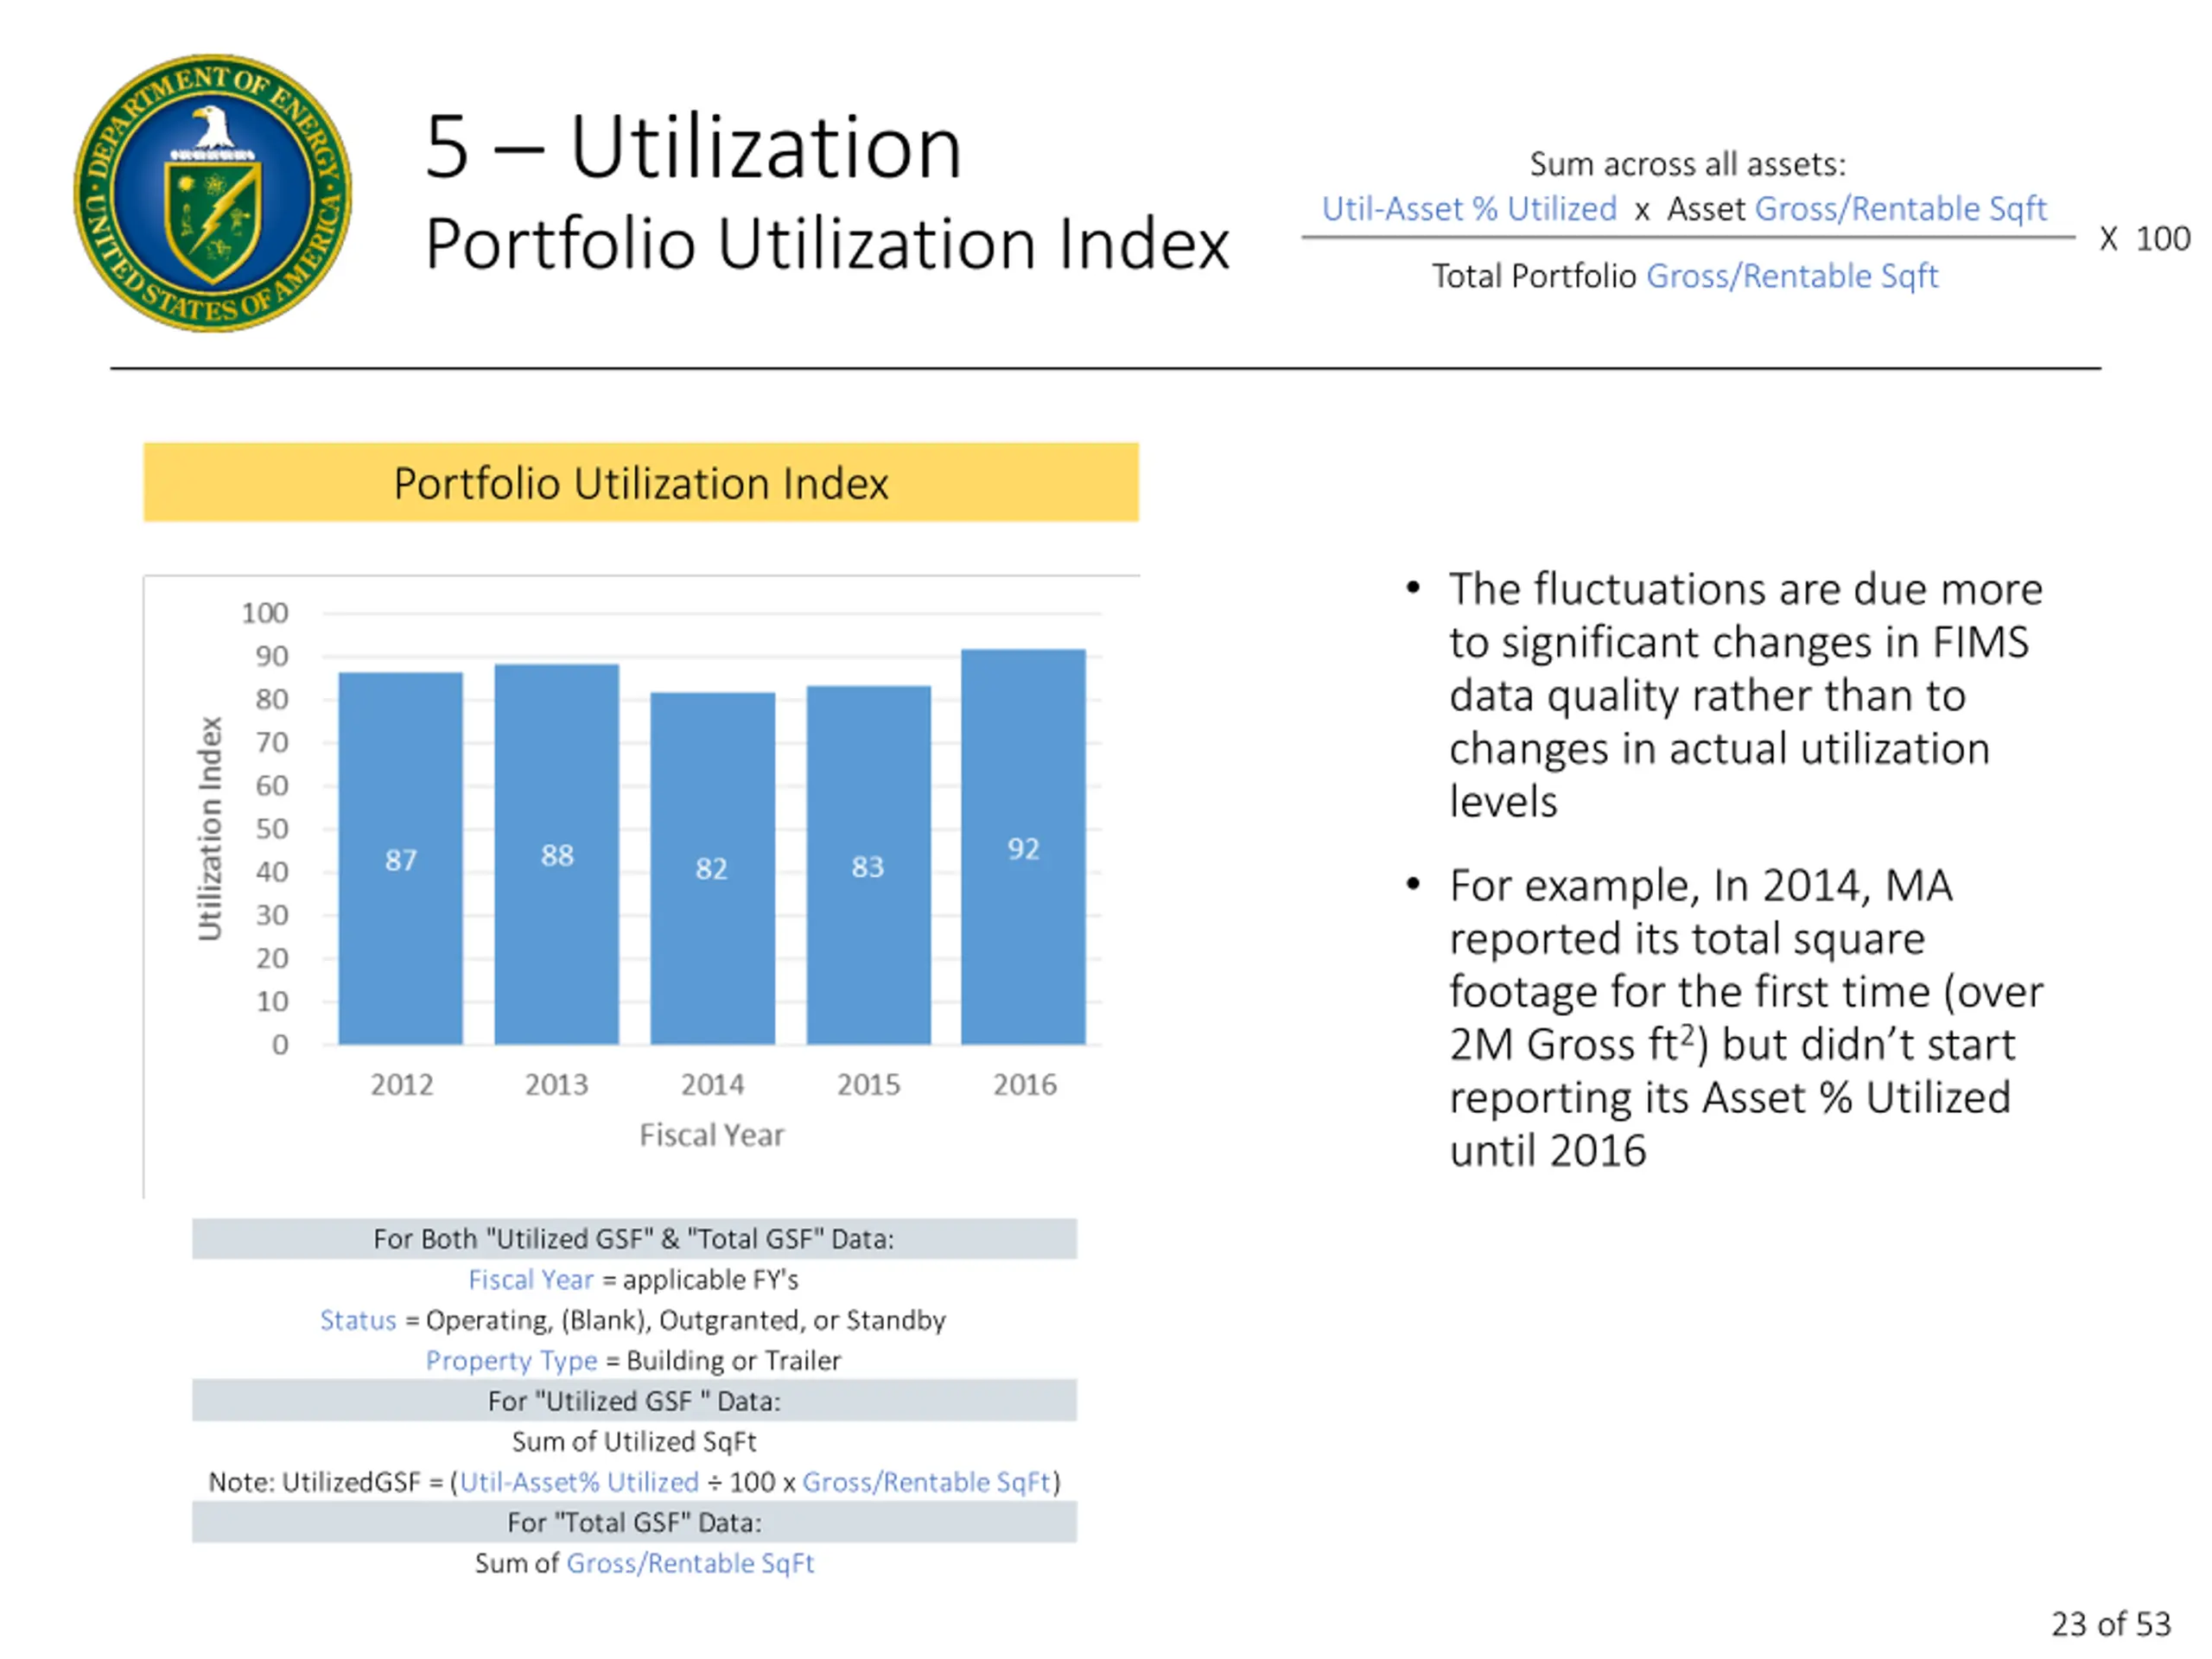Click the Utilization Index vertical axis label
This screenshot has height=1659, width=2212.
coord(209,828)
